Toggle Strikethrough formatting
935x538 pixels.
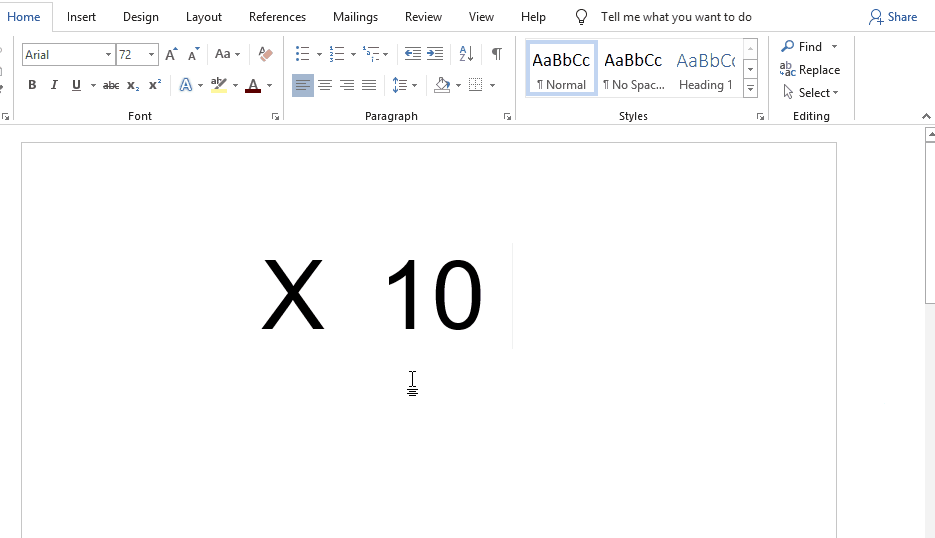pyautogui.click(x=111, y=85)
